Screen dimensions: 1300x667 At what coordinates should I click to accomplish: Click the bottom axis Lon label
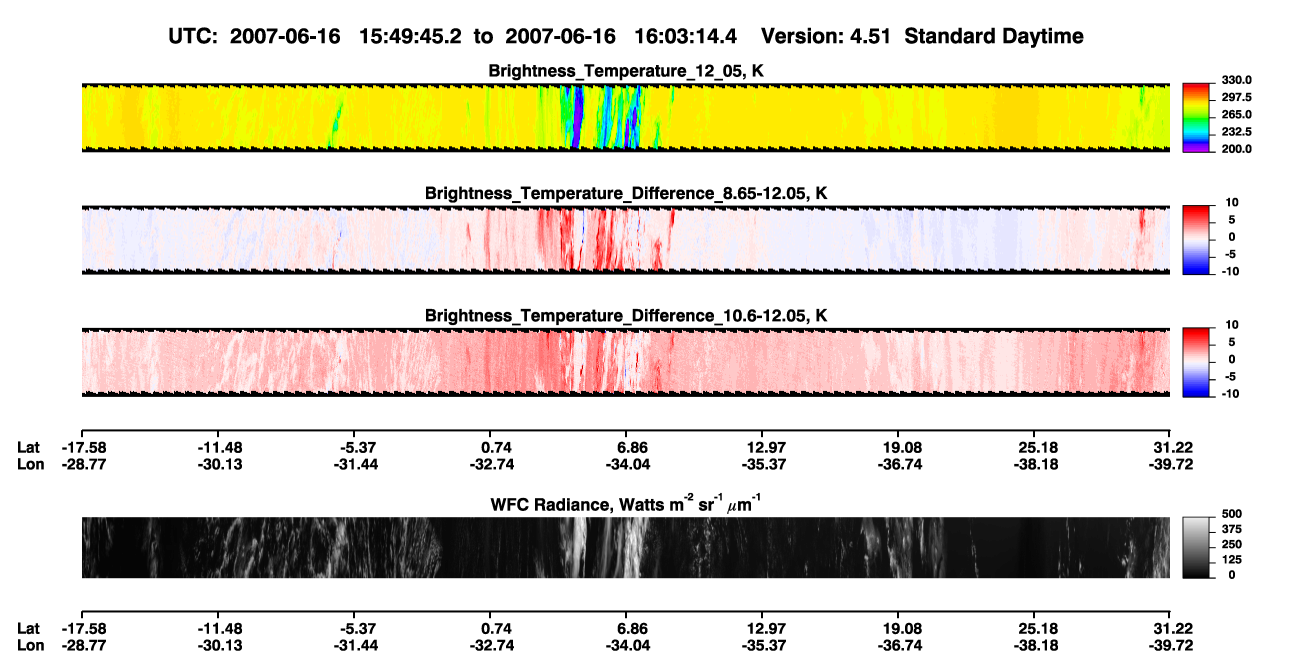[30, 645]
